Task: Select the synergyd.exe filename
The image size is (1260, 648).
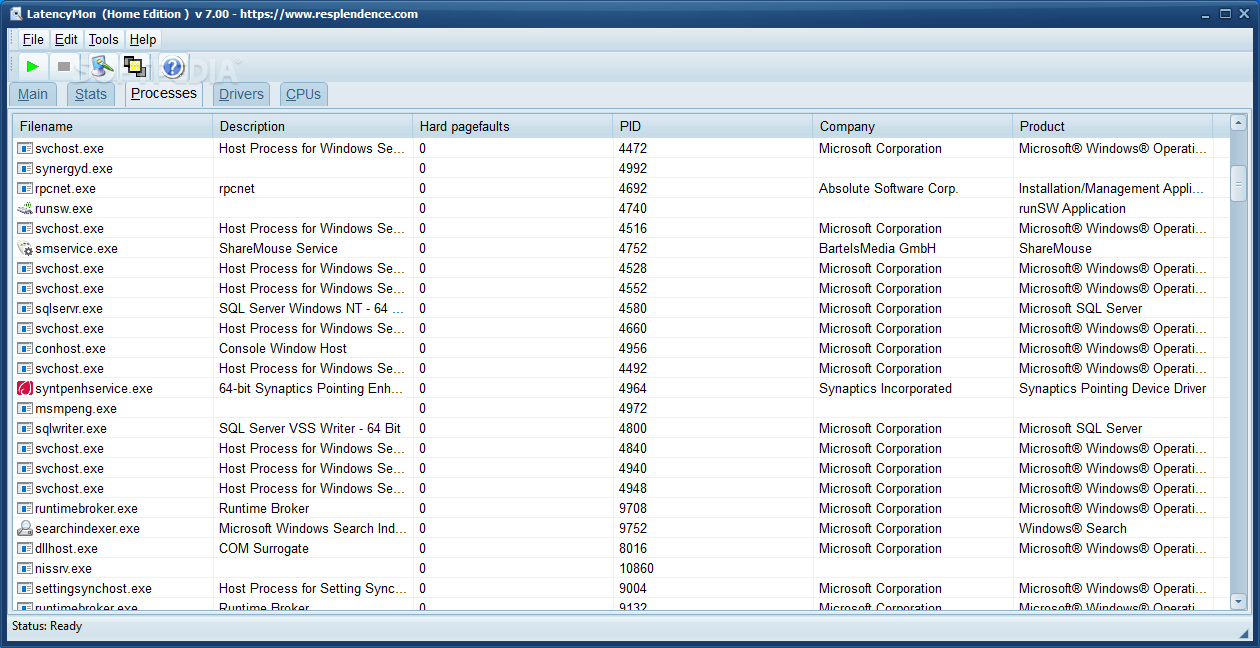Action: click(74, 168)
